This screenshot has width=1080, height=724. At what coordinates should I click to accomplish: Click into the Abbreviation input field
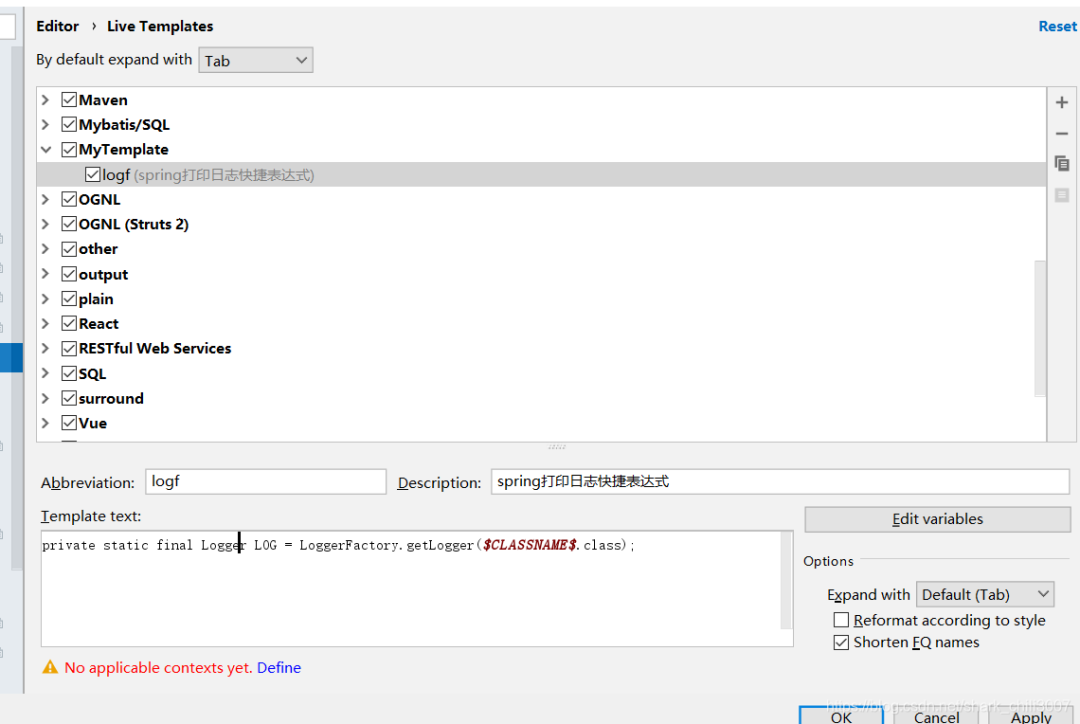(x=266, y=482)
